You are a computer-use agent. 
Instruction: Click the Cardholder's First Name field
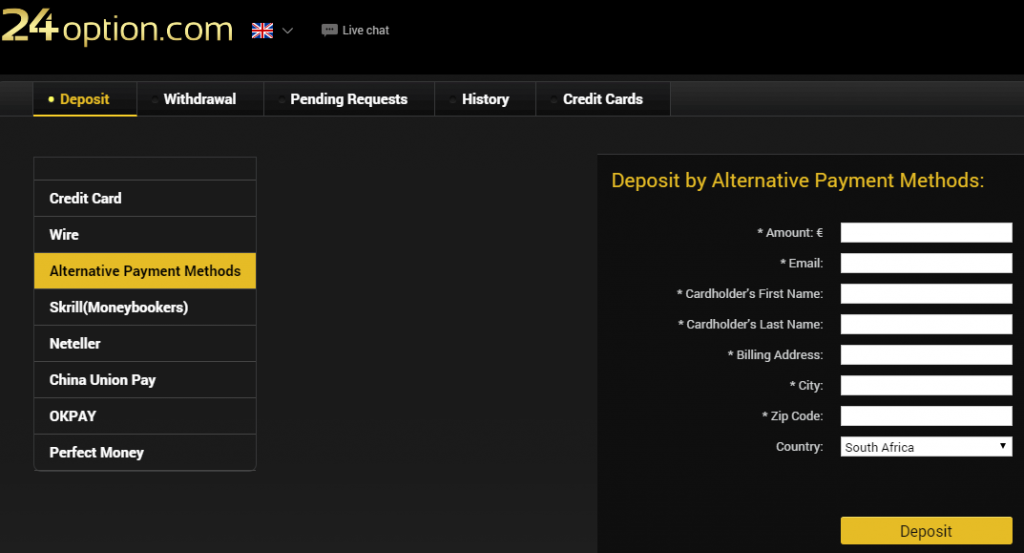[x=926, y=294]
